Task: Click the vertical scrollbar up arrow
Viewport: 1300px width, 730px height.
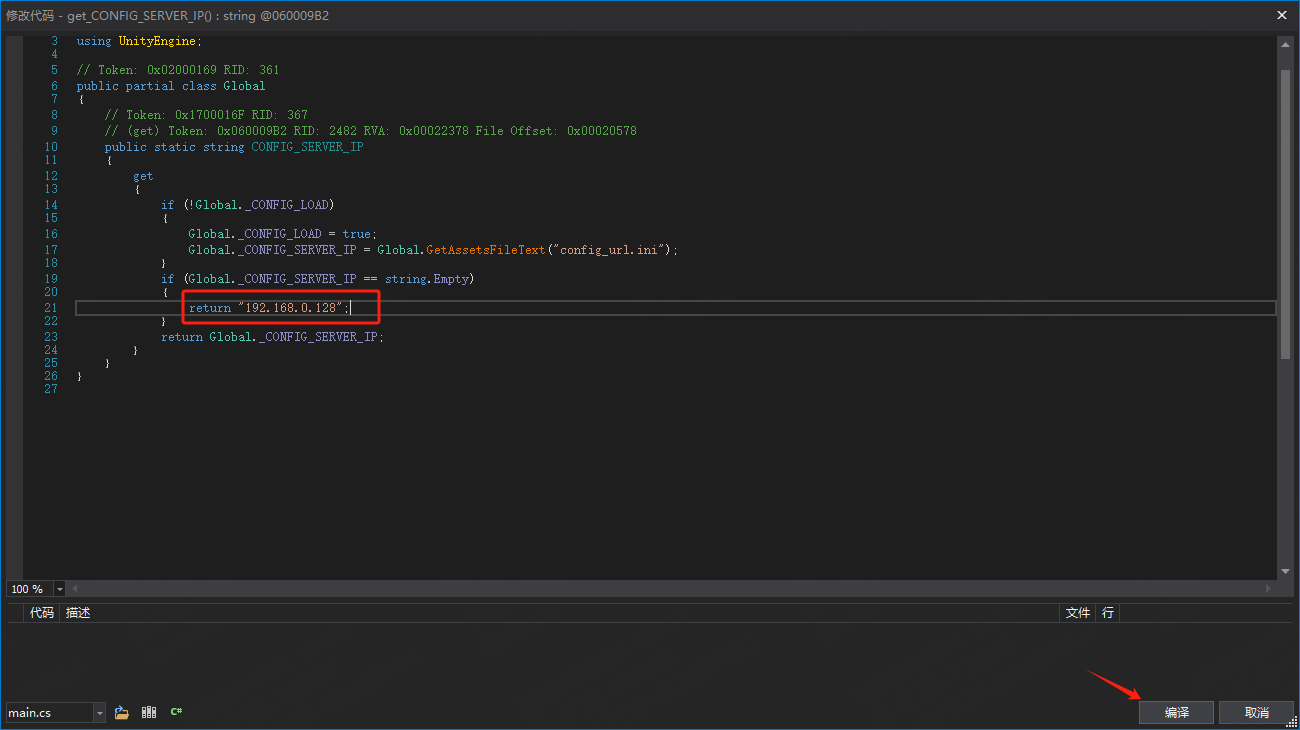Action: pyautogui.click(x=1285, y=45)
